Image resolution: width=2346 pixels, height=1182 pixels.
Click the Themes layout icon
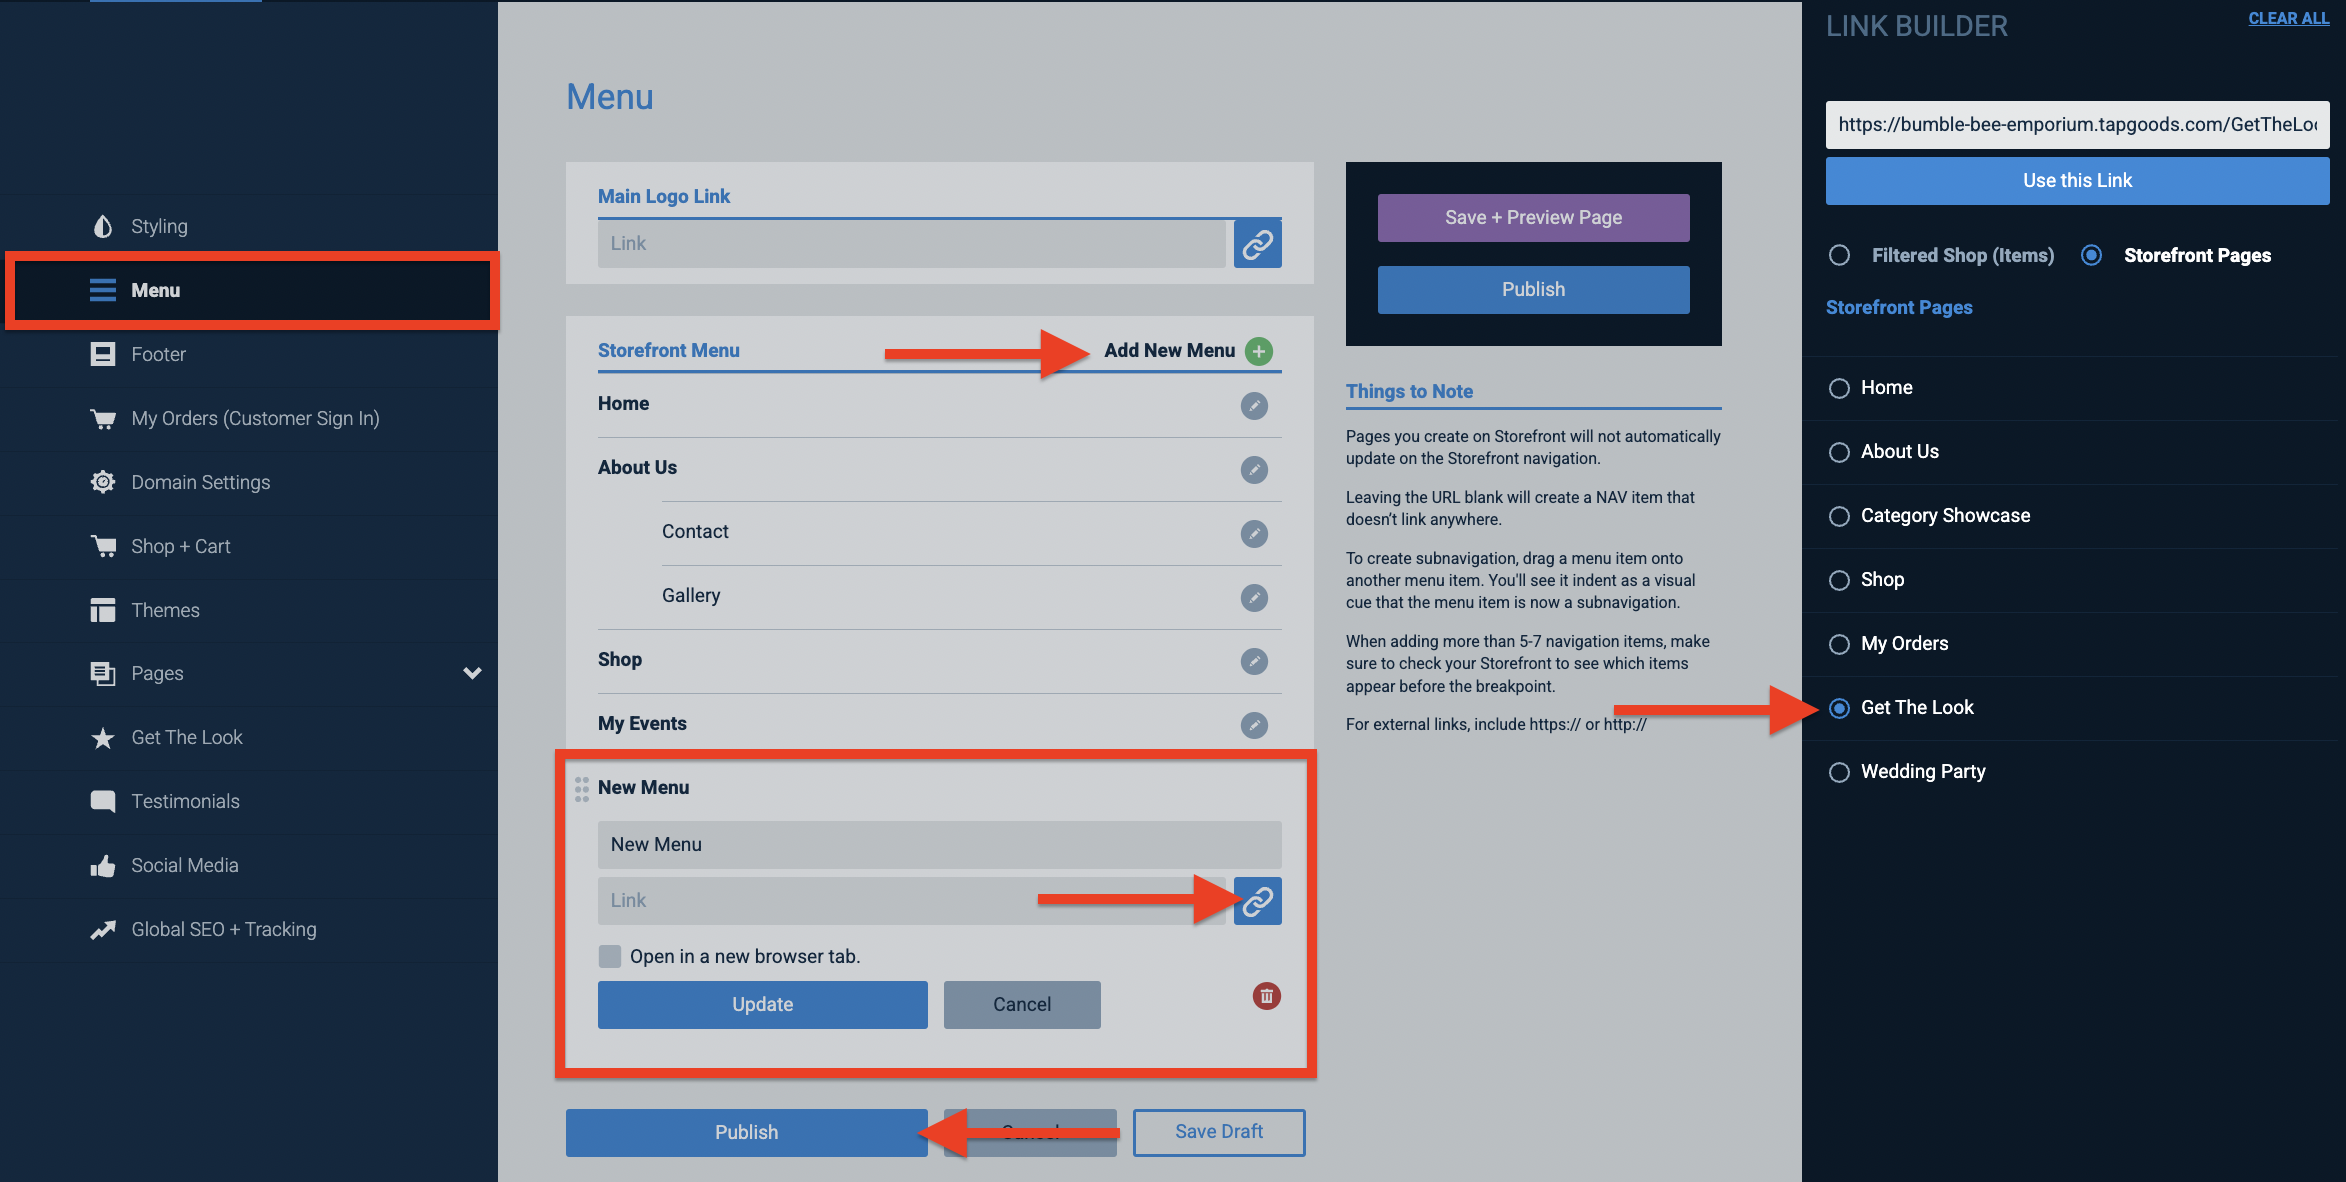[x=103, y=610]
